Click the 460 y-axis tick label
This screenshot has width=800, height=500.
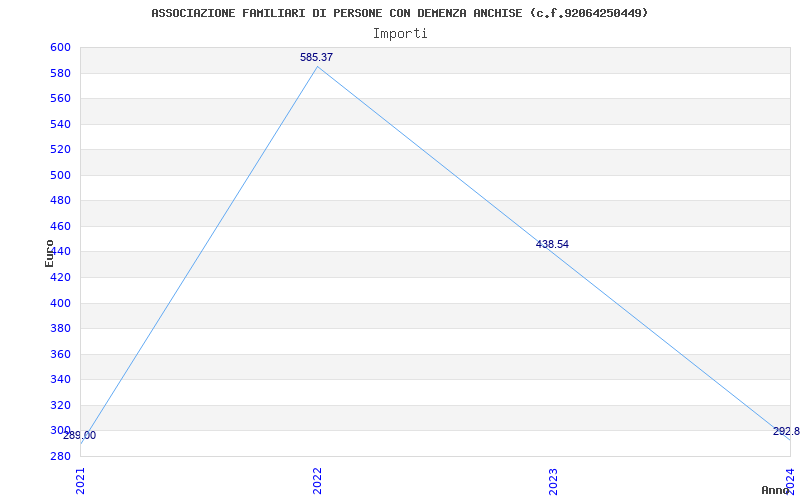click(x=60, y=227)
